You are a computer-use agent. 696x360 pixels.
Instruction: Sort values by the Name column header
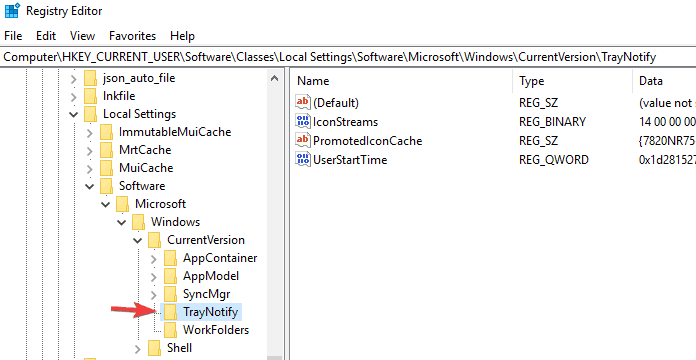click(x=401, y=81)
